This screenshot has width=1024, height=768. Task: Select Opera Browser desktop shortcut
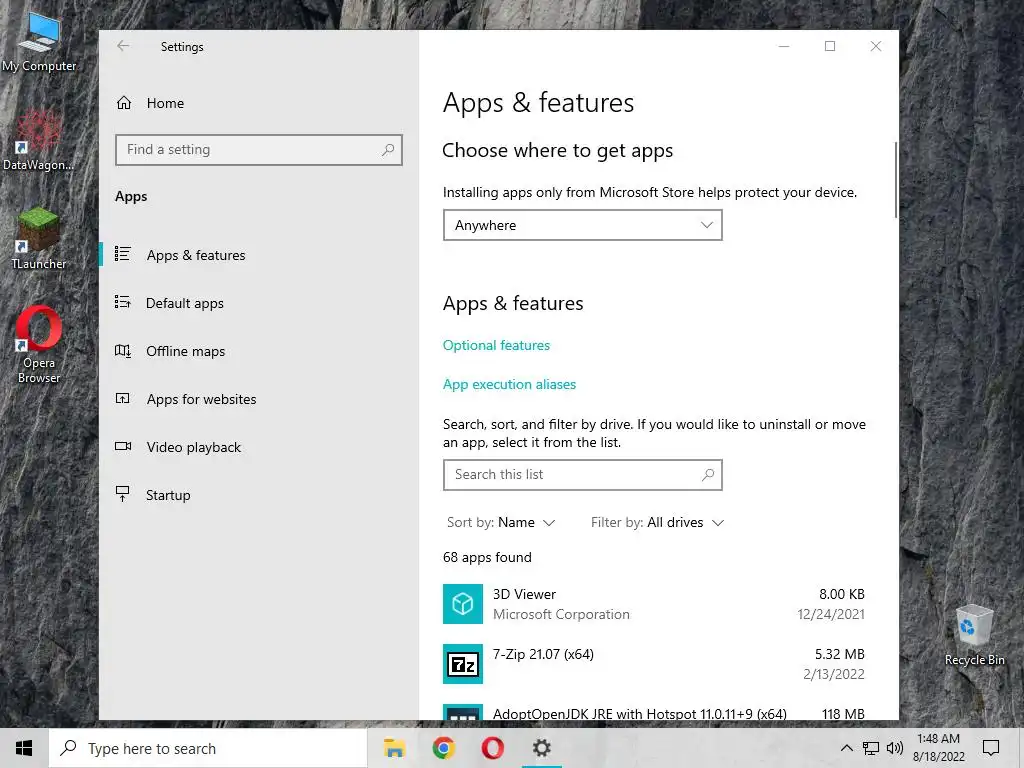[x=39, y=345]
